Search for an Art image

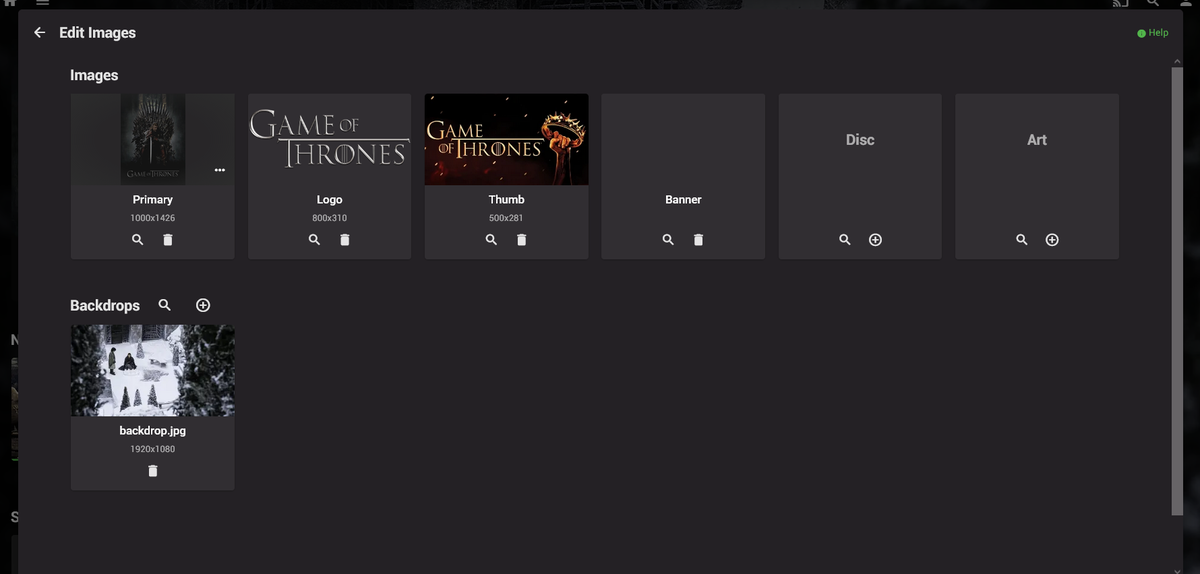[1022, 240]
